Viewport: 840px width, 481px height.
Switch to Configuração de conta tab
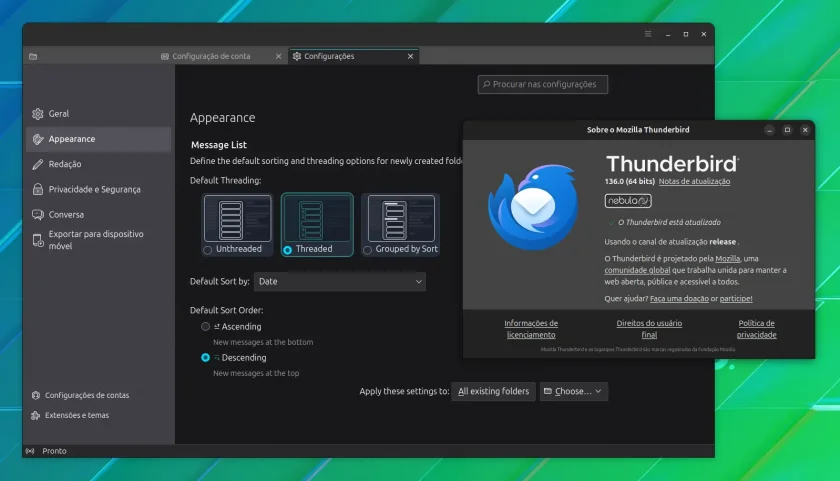coord(212,56)
